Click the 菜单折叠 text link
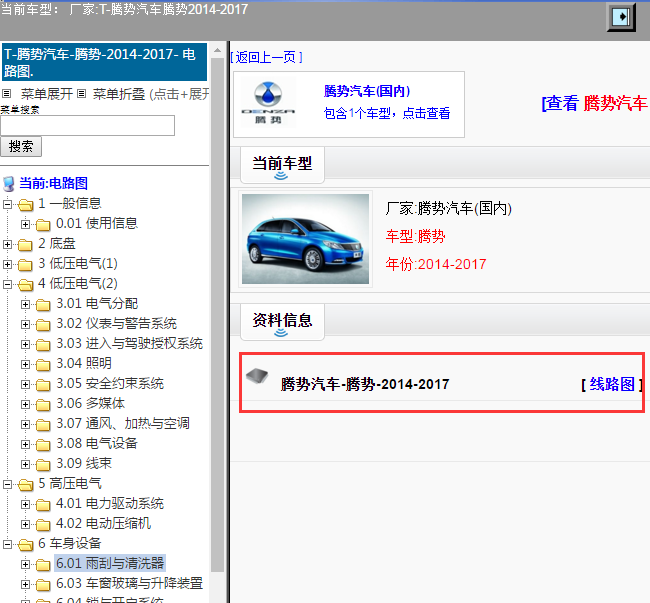The image size is (650, 603). (119, 94)
